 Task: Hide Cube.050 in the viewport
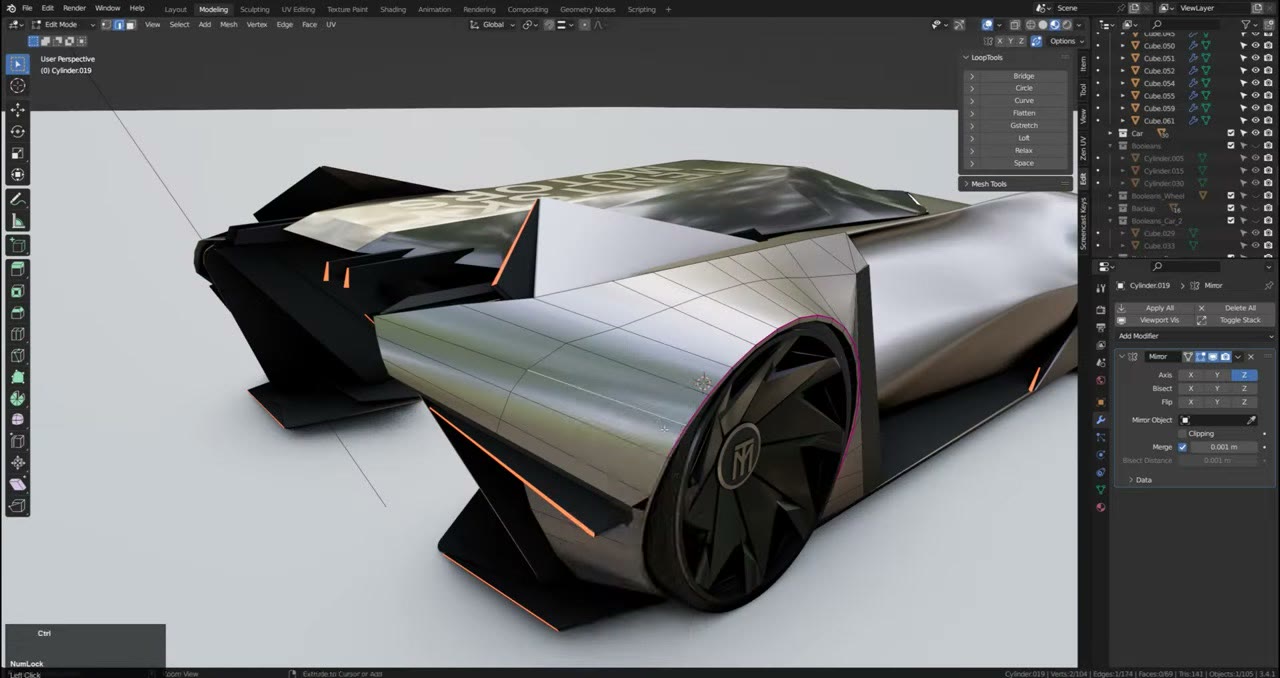pos(1256,46)
